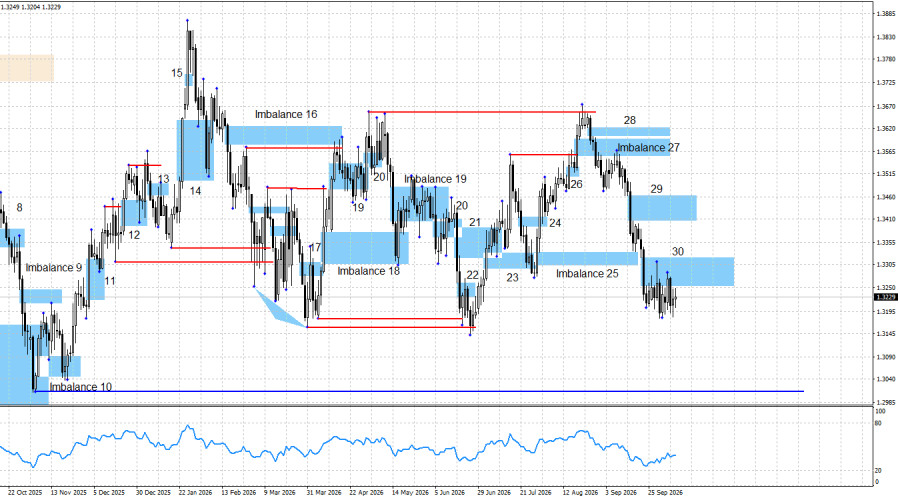This screenshot has width=900, height=500.
Task: Select the number 17 label
Action: [315, 247]
